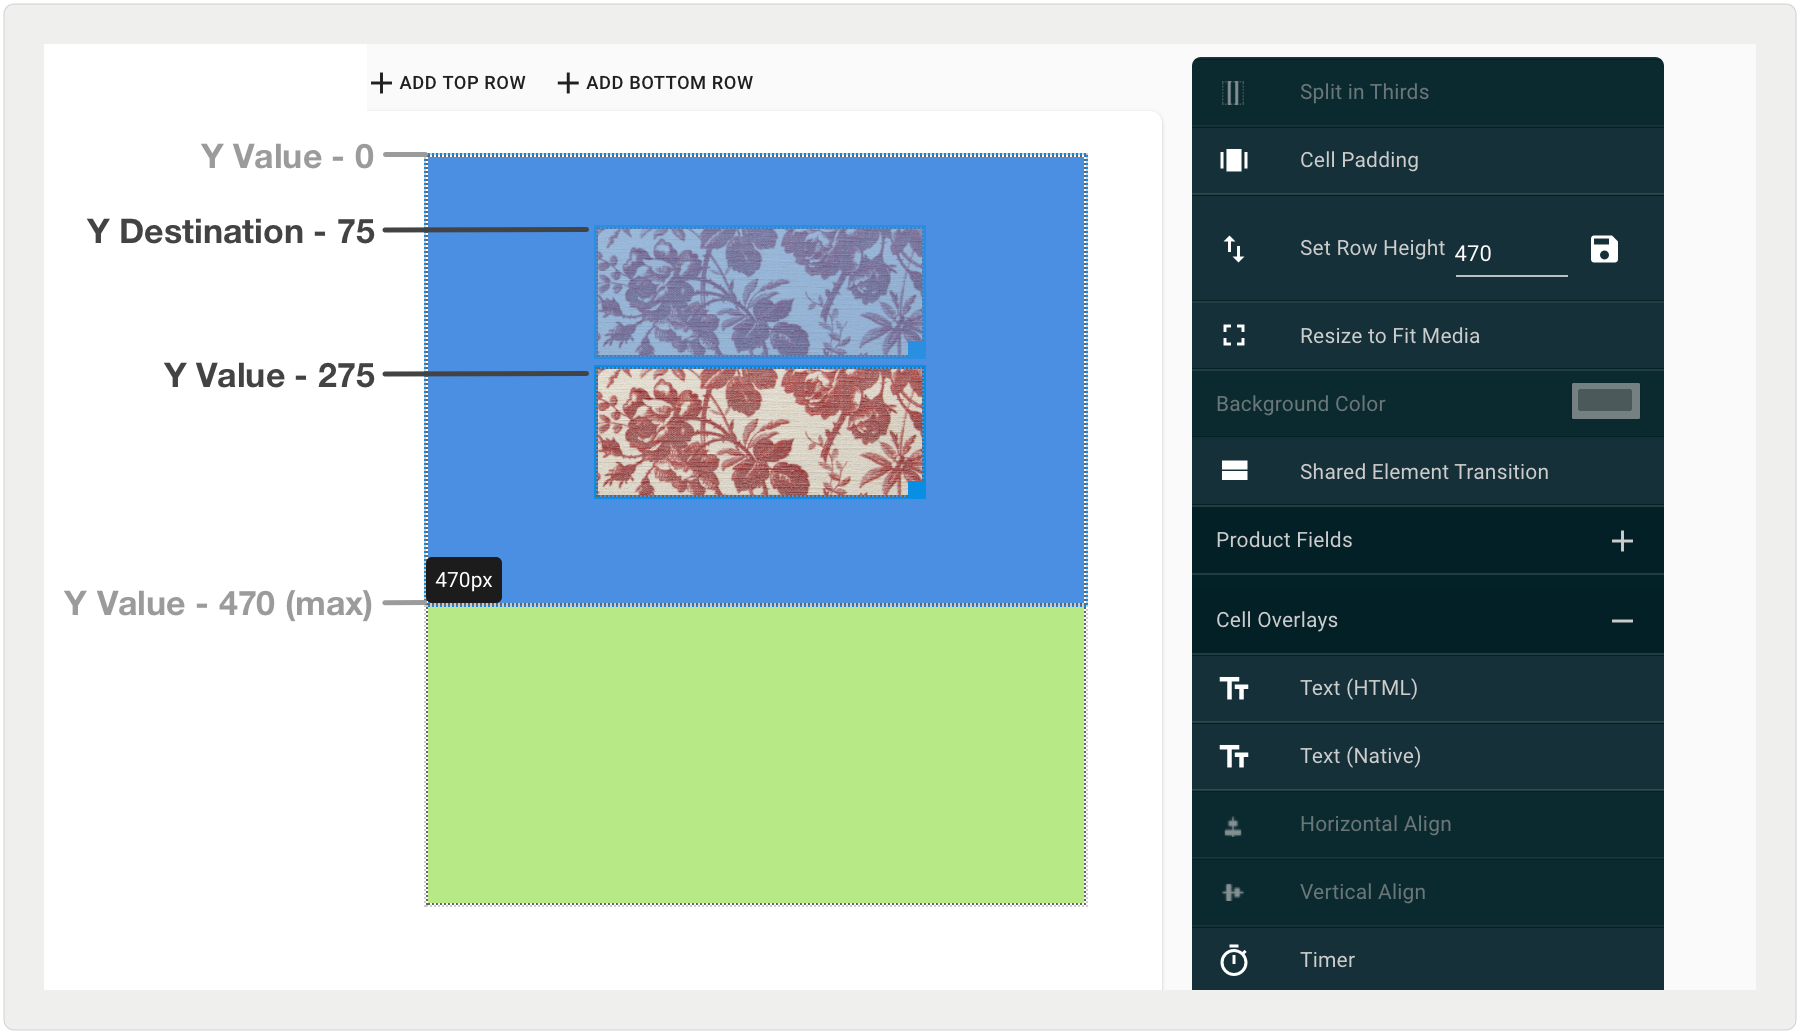Viewport: 1800px width, 1034px height.
Task: Click the Text (Native) overlay icon
Action: coord(1234,756)
